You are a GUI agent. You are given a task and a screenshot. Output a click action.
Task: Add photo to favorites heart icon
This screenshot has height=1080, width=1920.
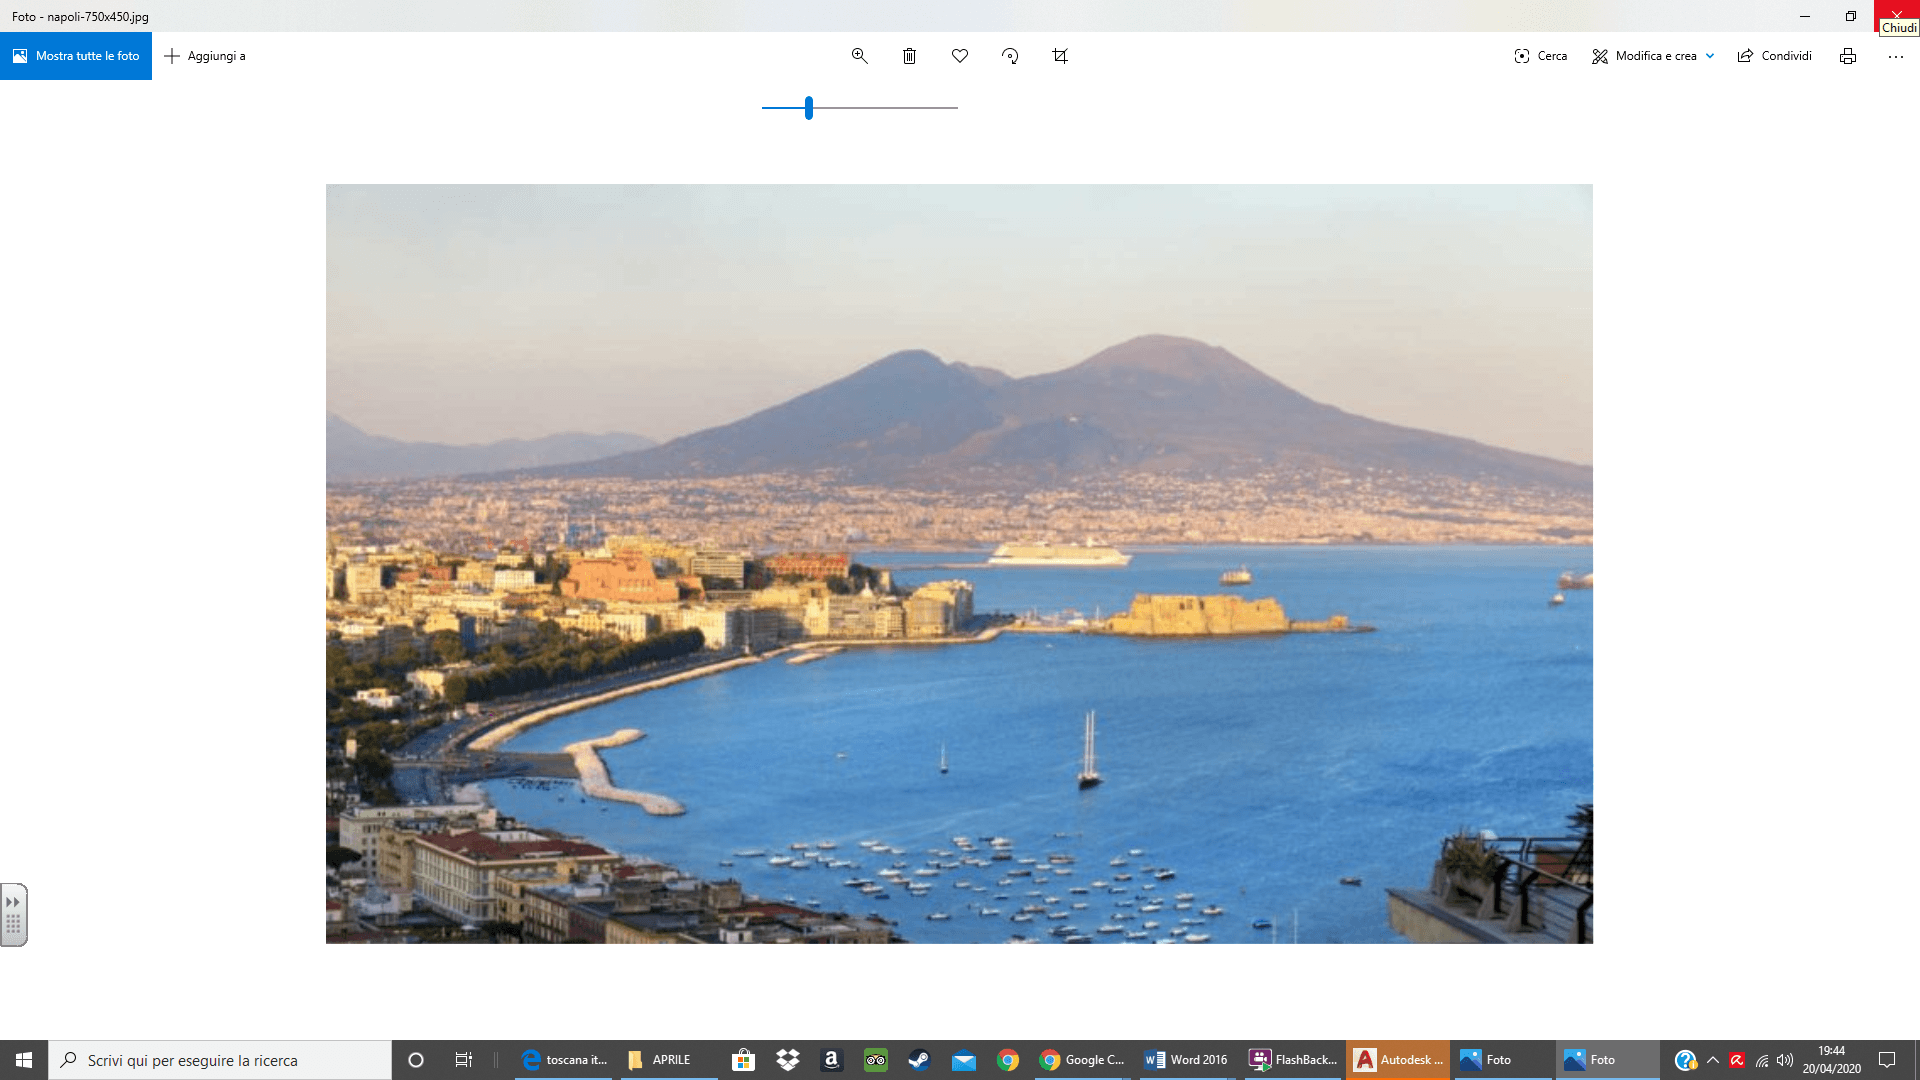coord(960,56)
